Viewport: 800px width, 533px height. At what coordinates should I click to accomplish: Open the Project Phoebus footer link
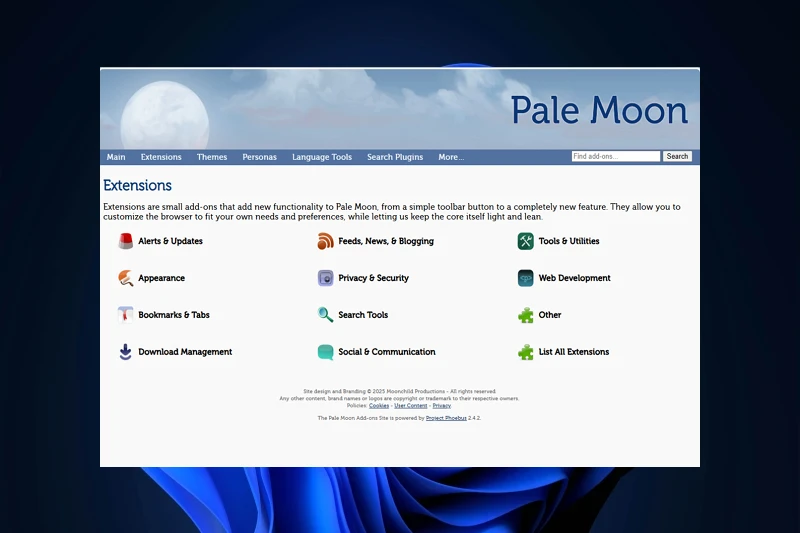click(446, 418)
